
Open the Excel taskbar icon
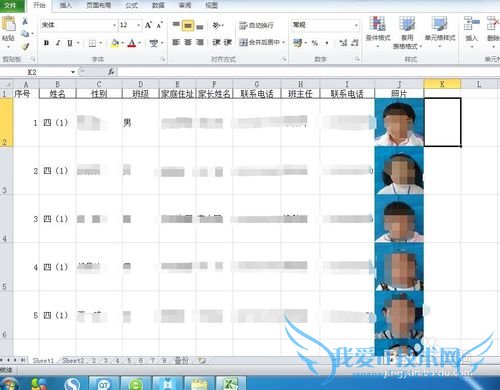(x=231, y=383)
